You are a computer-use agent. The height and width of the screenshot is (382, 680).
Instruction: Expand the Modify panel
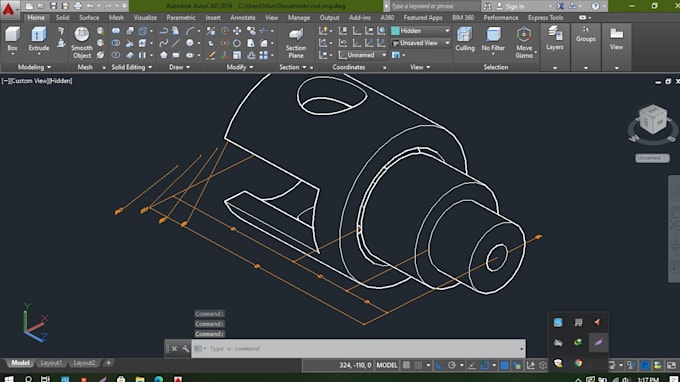pos(240,67)
